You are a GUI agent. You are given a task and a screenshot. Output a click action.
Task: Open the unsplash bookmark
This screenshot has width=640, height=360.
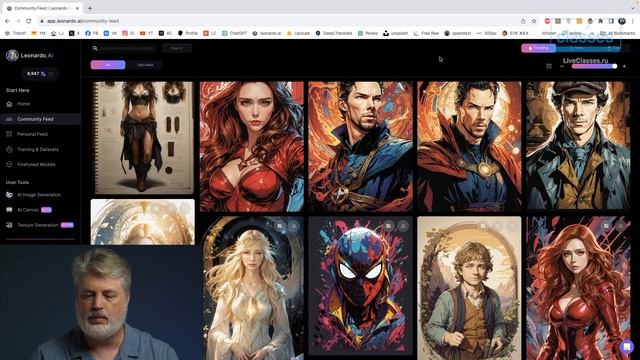click(x=396, y=33)
